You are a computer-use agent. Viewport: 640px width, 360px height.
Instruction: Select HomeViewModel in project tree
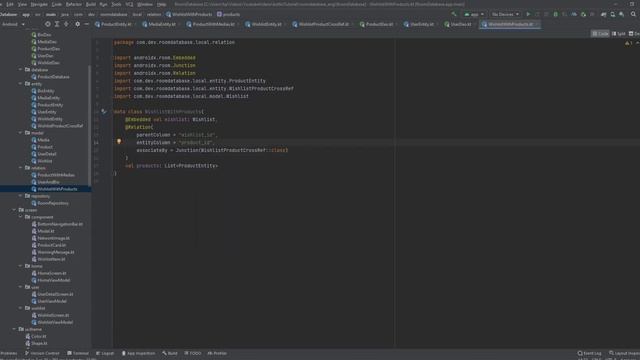(53, 280)
